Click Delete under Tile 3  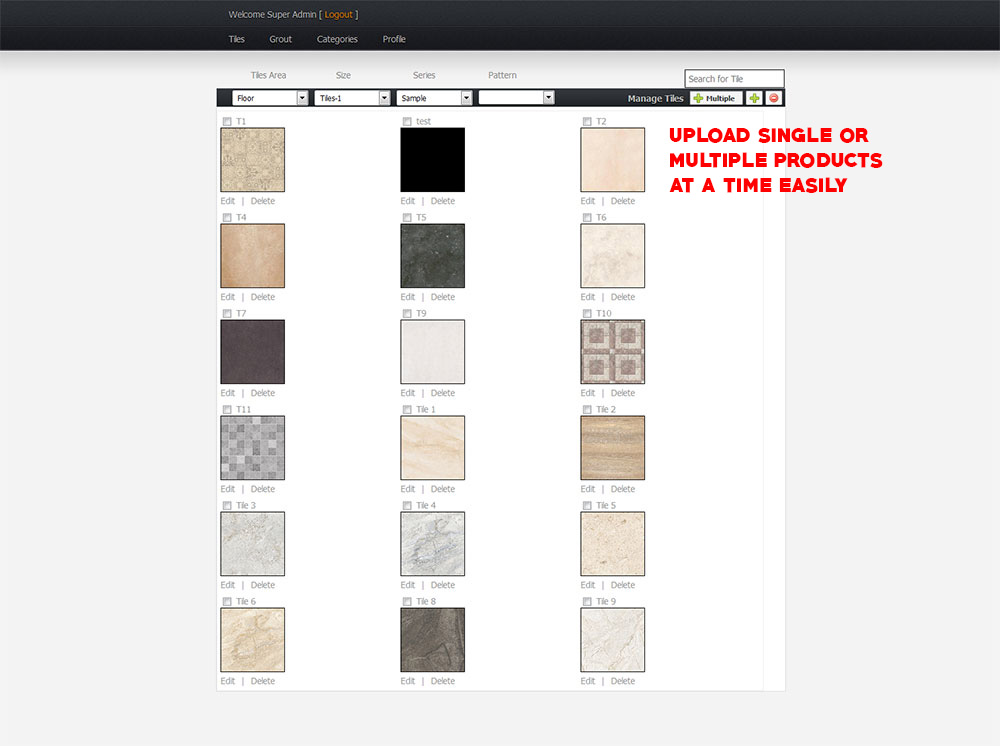263,585
